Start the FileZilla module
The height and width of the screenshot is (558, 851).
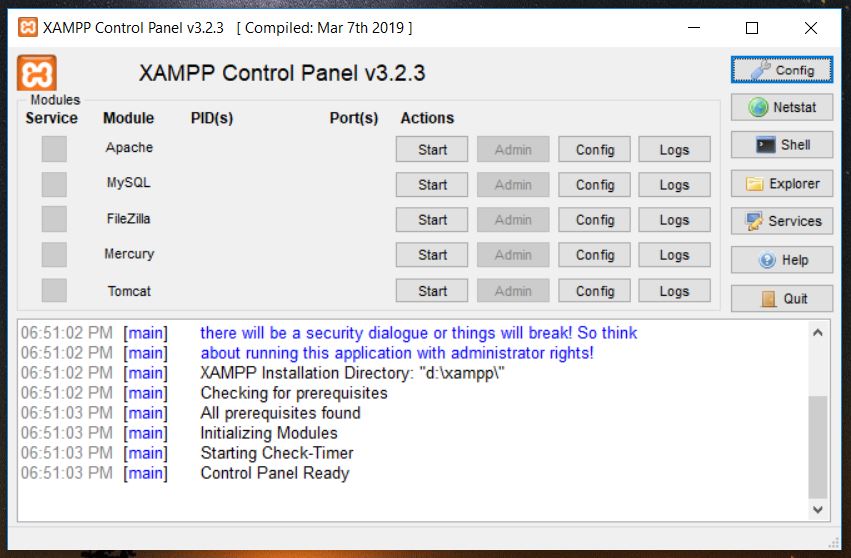tap(431, 220)
